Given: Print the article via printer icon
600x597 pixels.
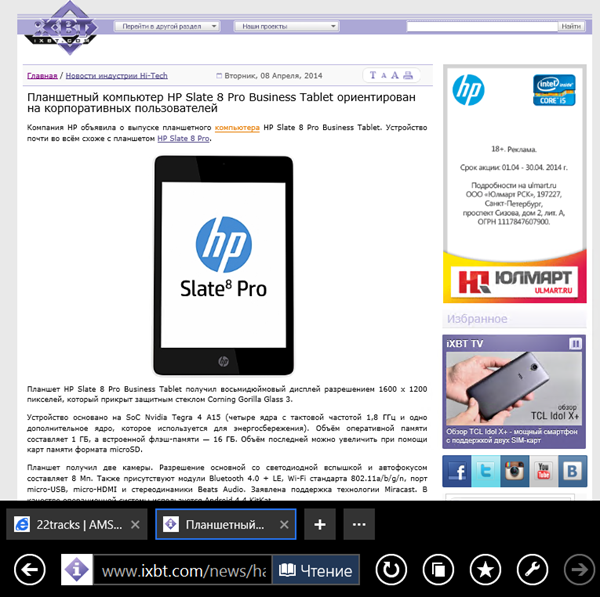Looking at the screenshot, I should point(408,75).
